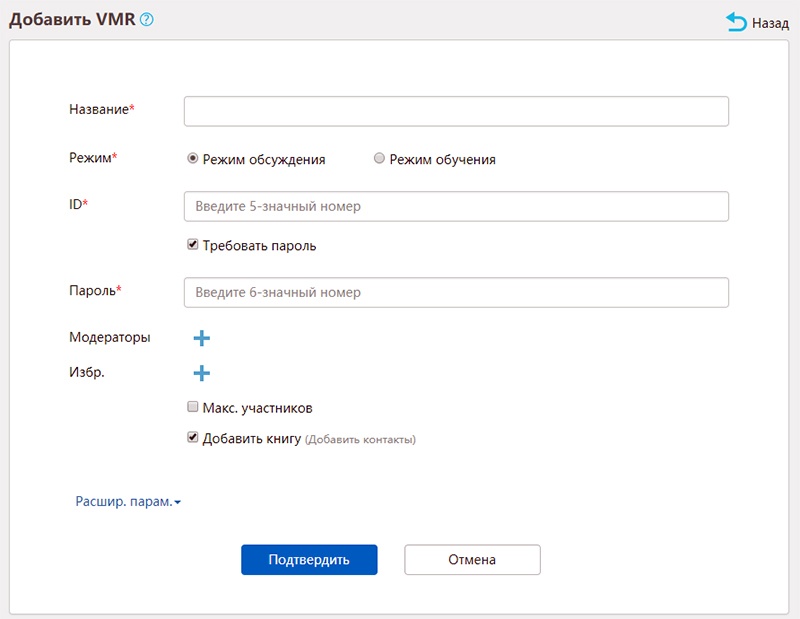Add a favorite via the Избр. plus button
Screen dimensions: 800x619
click(x=203, y=372)
